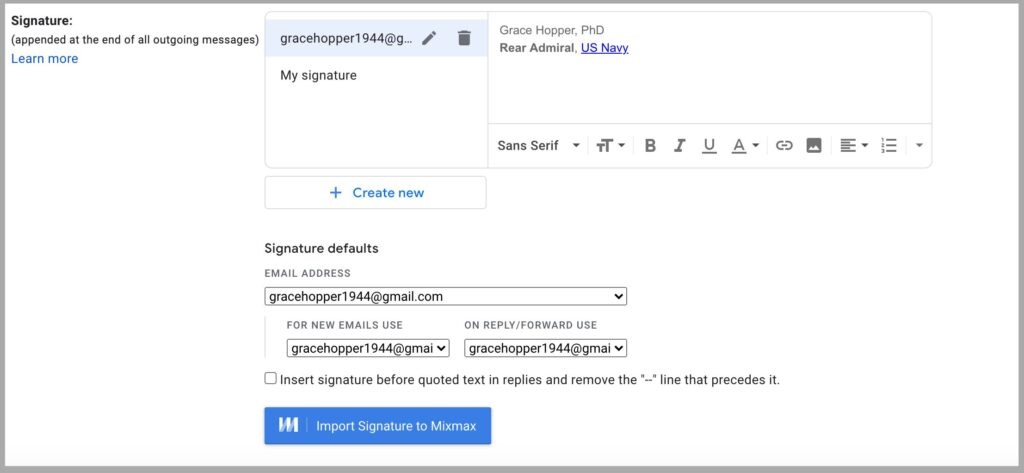This screenshot has height=473, width=1024.
Task: Open the Learn more link
Action: tap(44, 59)
